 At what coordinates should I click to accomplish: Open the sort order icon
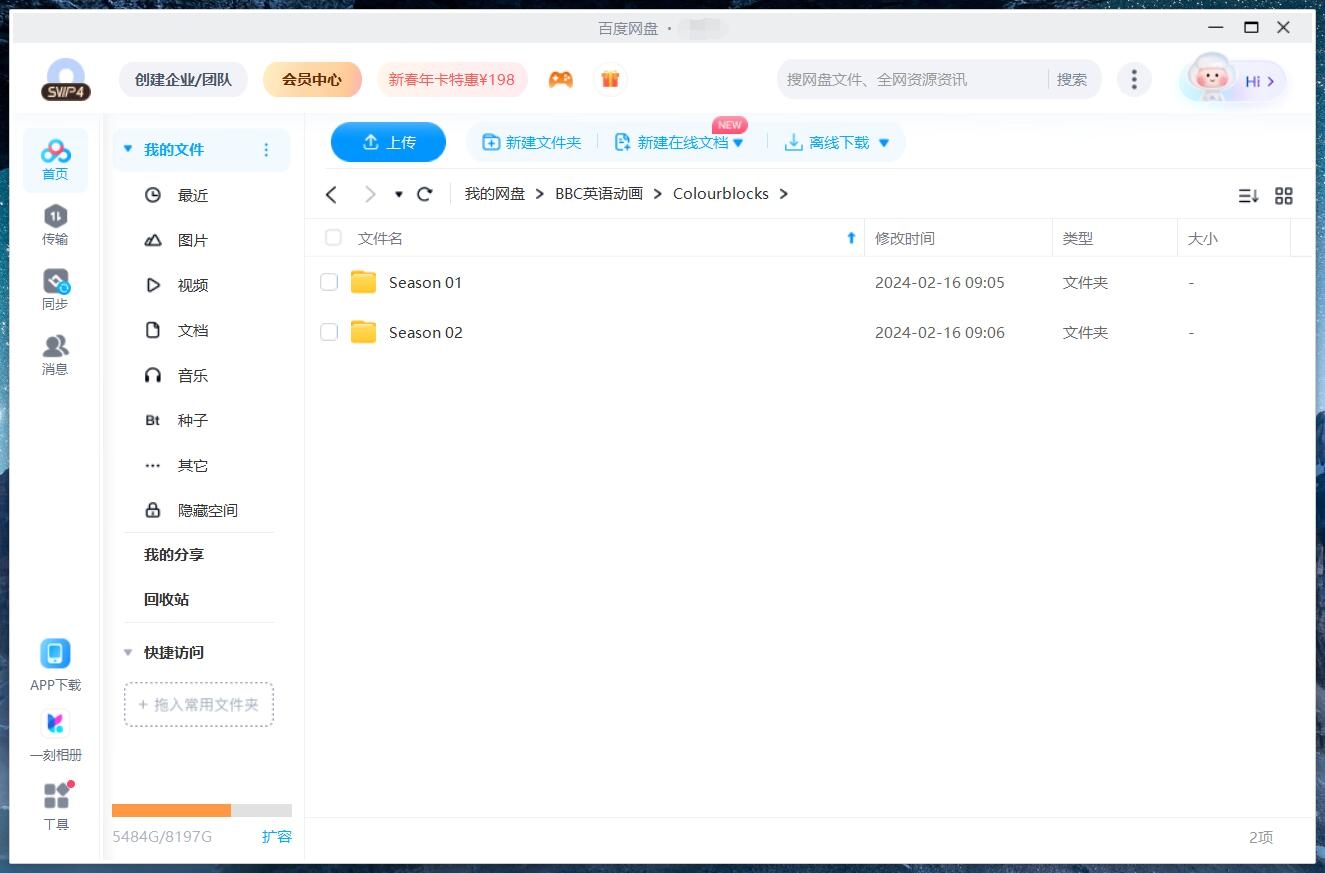pos(1248,196)
